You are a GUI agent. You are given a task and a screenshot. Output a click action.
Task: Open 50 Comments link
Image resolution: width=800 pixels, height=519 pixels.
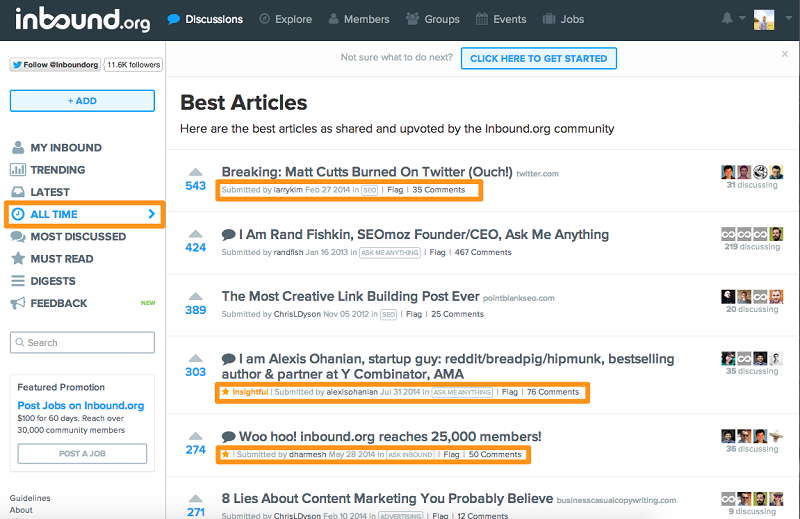coord(495,455)
